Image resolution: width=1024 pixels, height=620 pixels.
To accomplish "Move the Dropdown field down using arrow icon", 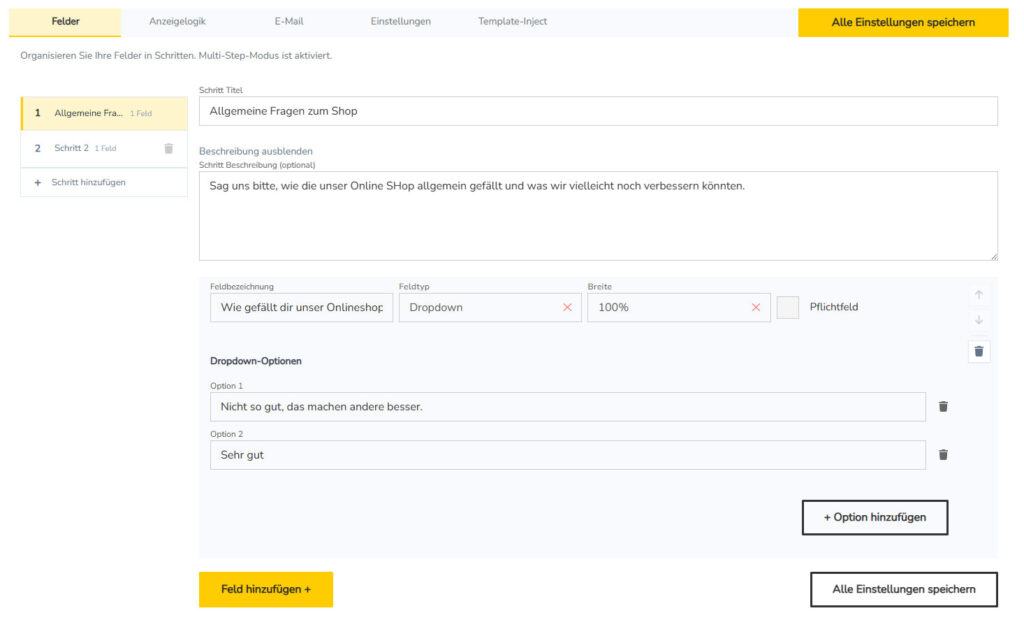I will tap(979, 320).
